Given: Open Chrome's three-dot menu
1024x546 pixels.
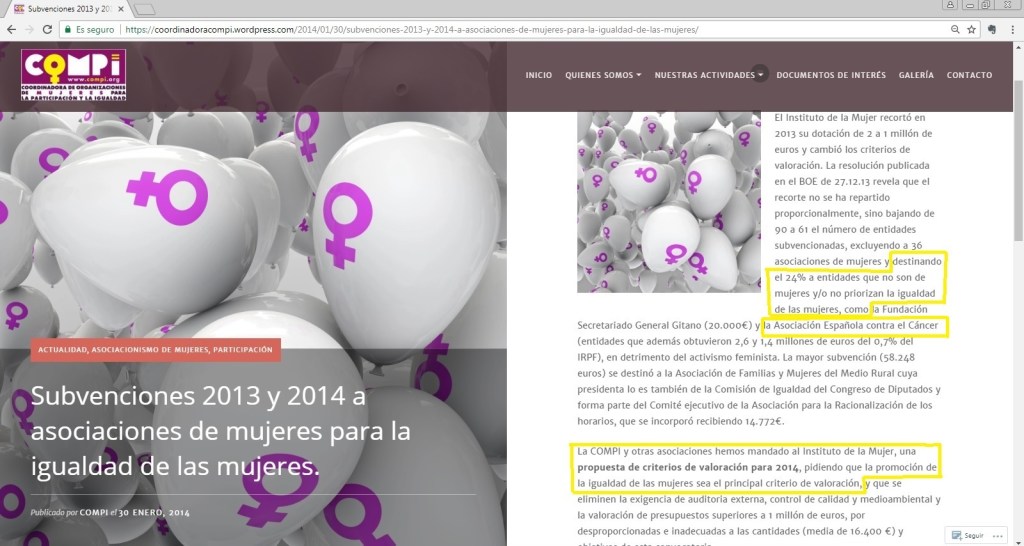Looking at the screenshot, I should (x=1012, y=30).
